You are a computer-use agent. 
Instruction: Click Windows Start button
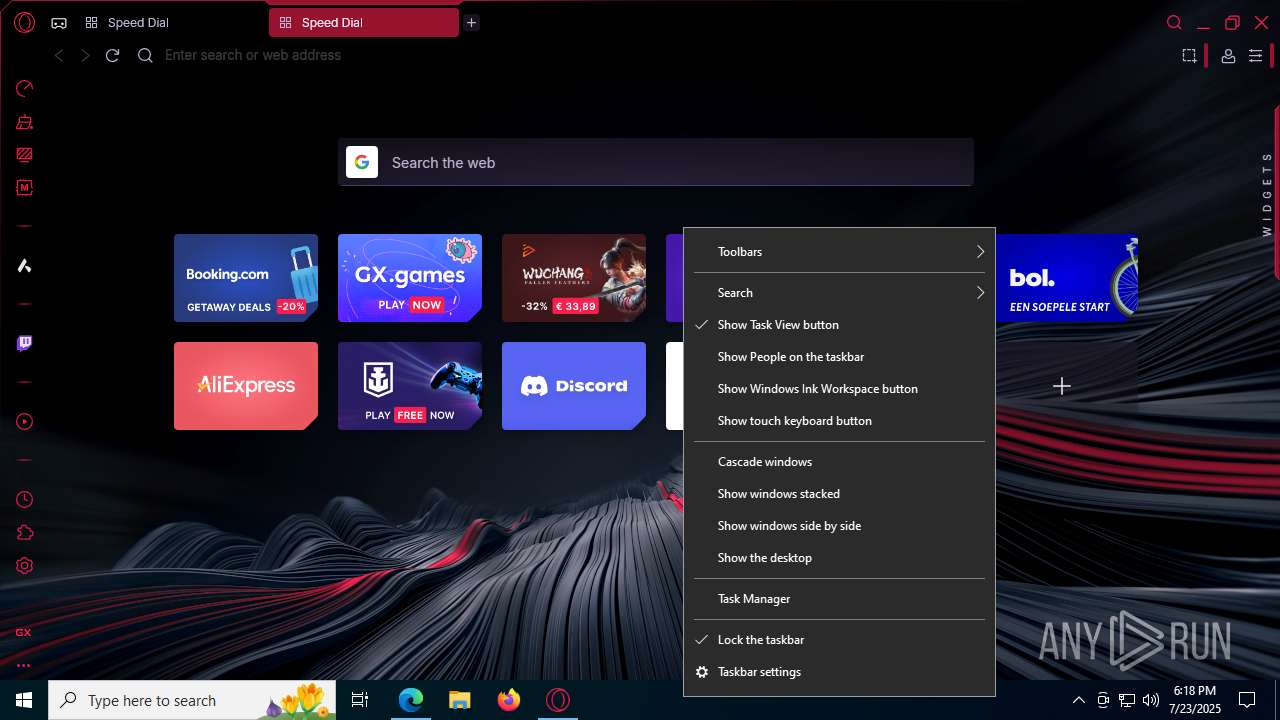[x=24, y=700]
